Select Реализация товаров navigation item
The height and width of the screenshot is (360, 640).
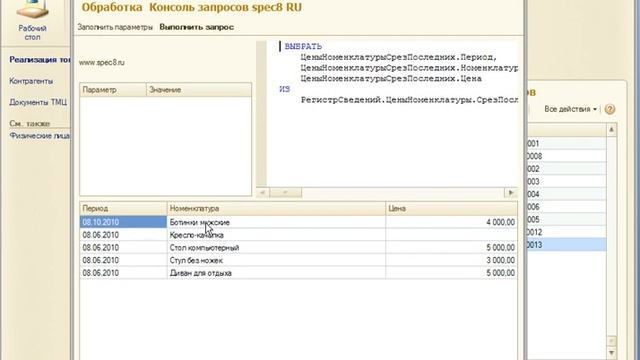point(40,60)
